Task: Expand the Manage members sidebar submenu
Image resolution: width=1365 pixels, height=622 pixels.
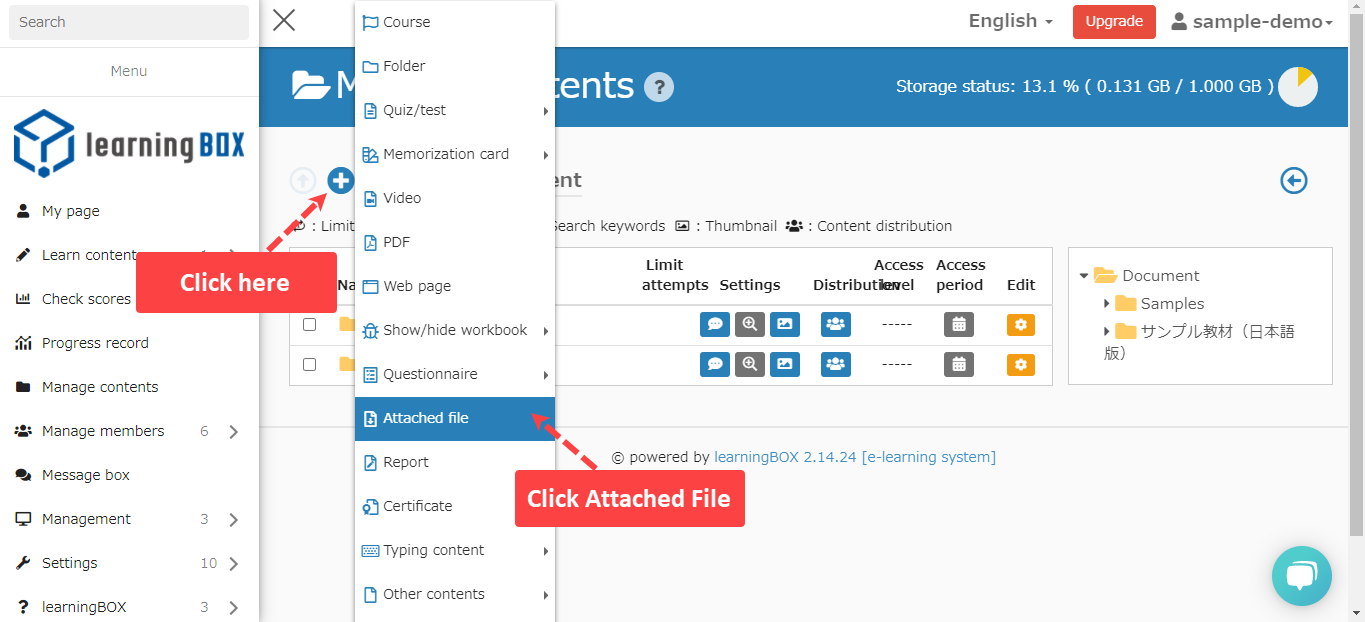Action: coord(233,432)
